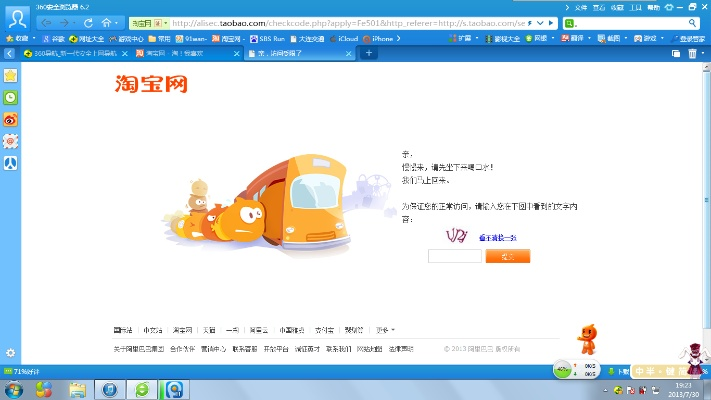The height and width of the screenshot is (400, 711).
Task: Open the new tab plus button
Action: (x=369, y=53)
